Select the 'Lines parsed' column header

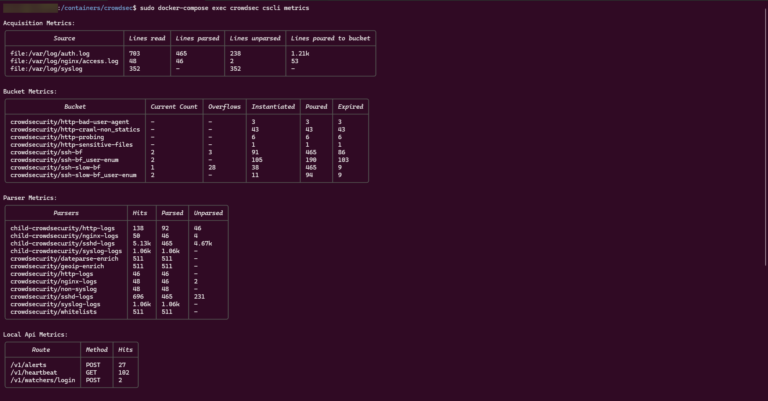click(x=197, y=38)
